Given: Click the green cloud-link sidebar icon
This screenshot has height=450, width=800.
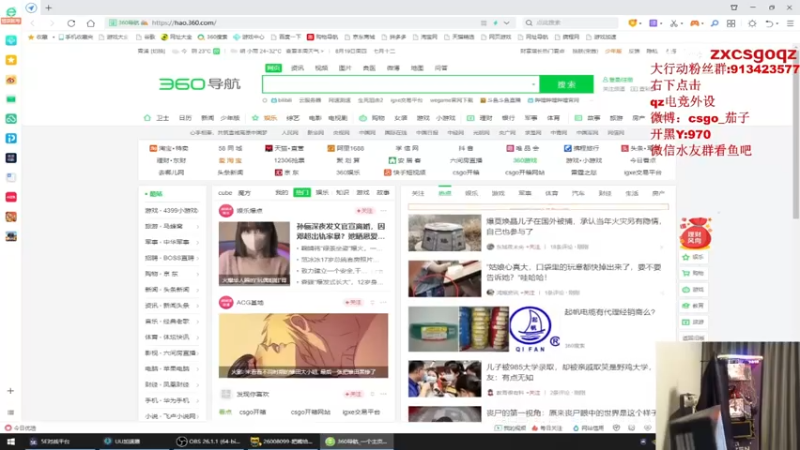Looking at the screenshot, I should pos(11,119).
